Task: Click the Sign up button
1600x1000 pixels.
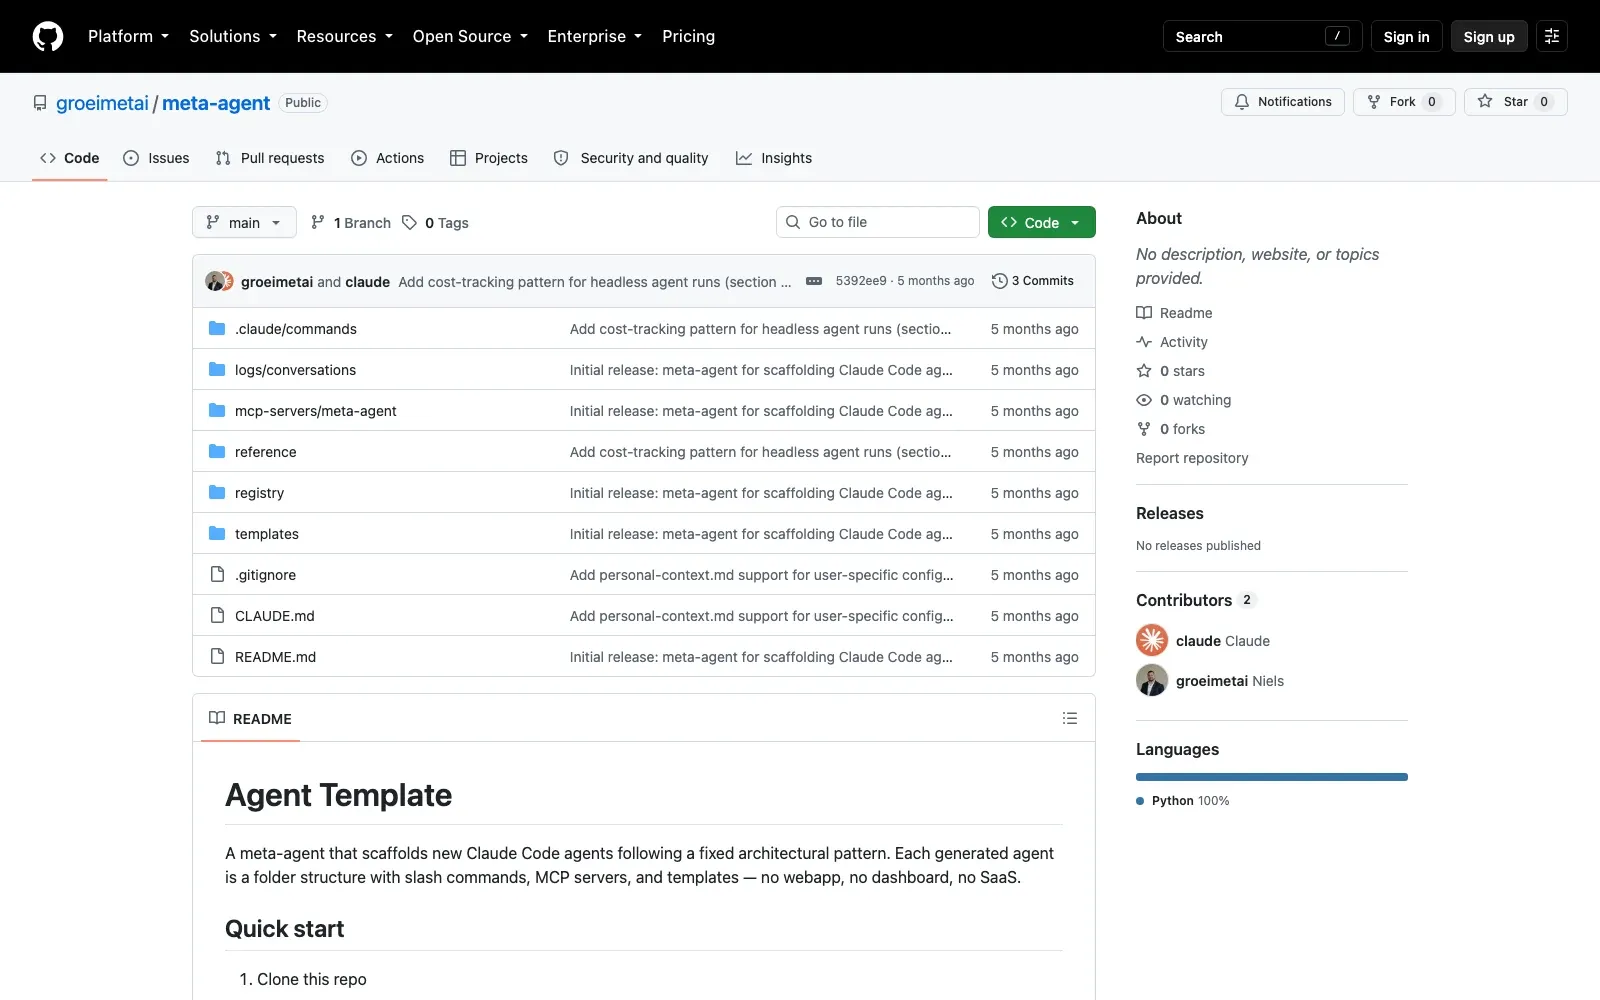Action: tap(1489, 36)
